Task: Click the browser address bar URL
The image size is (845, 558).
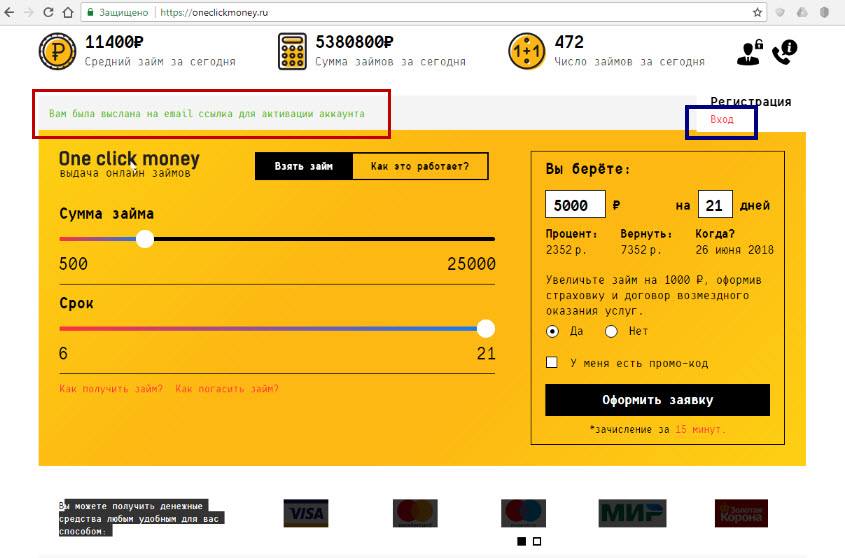Action: (214, 12)
